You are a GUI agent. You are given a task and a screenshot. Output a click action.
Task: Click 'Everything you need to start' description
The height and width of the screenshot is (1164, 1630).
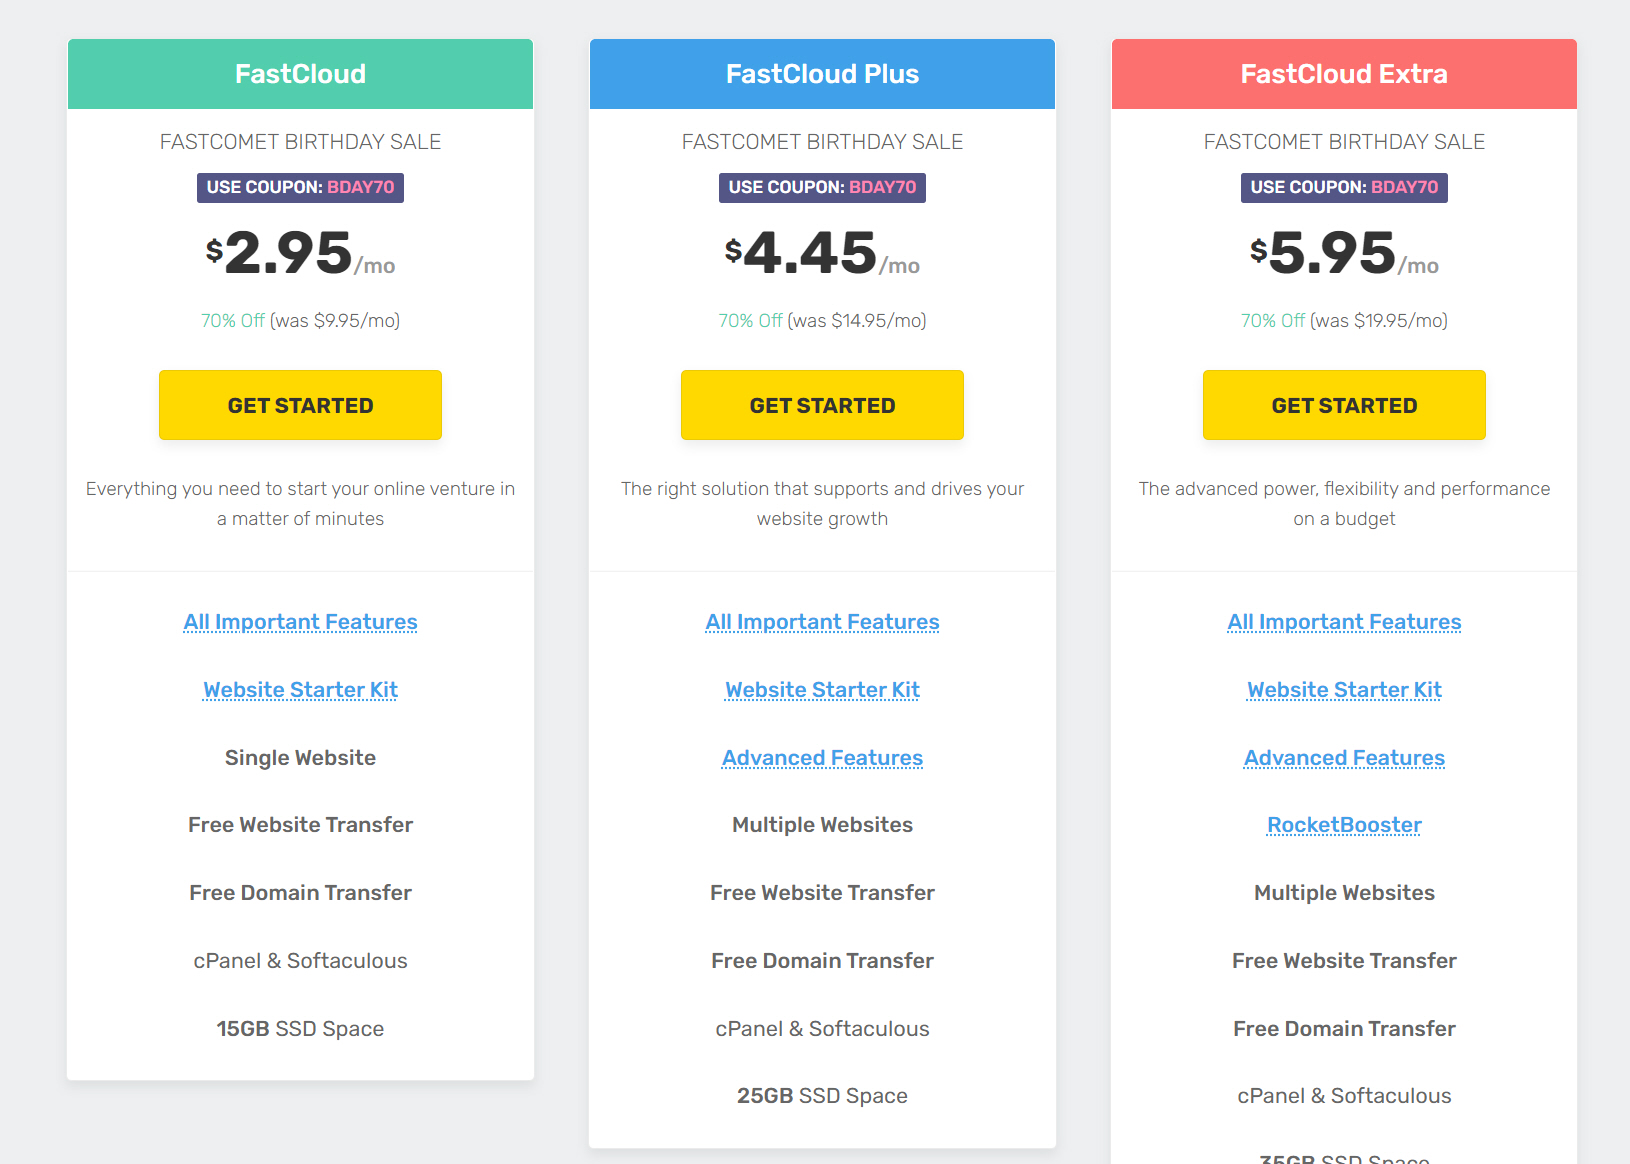tap(300, 503)
